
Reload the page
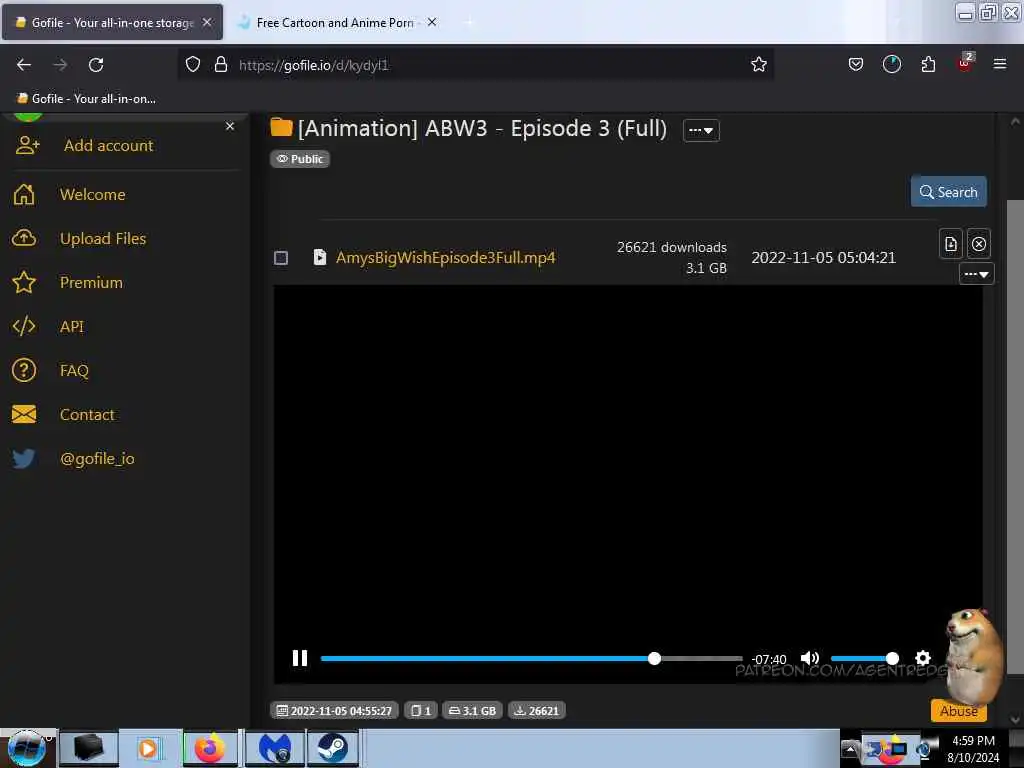coord(96,65)
